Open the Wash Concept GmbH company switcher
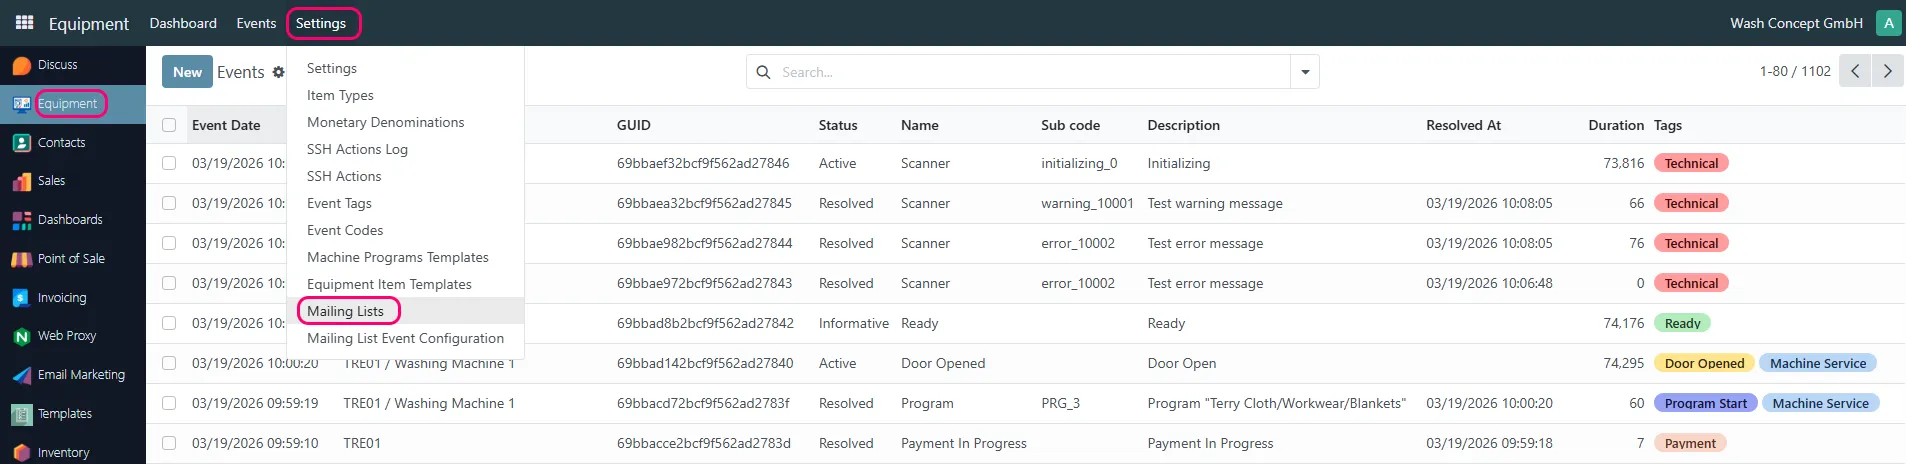Viewport: 1906px width, 464px height. 1796,23
